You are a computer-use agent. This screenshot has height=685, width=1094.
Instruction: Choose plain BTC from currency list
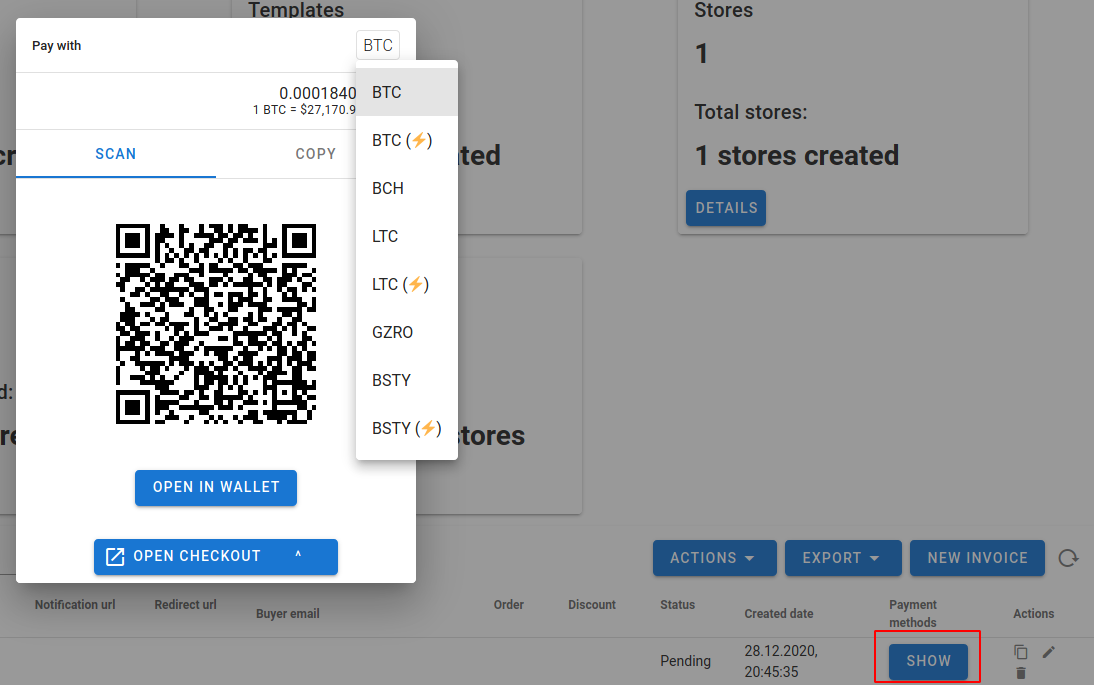(407, 92)
